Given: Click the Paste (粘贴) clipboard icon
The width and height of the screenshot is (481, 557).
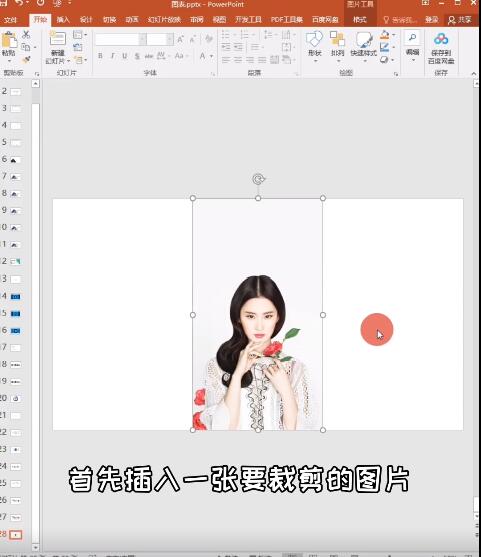Looking at the screenshot, I should coord(9,40).
